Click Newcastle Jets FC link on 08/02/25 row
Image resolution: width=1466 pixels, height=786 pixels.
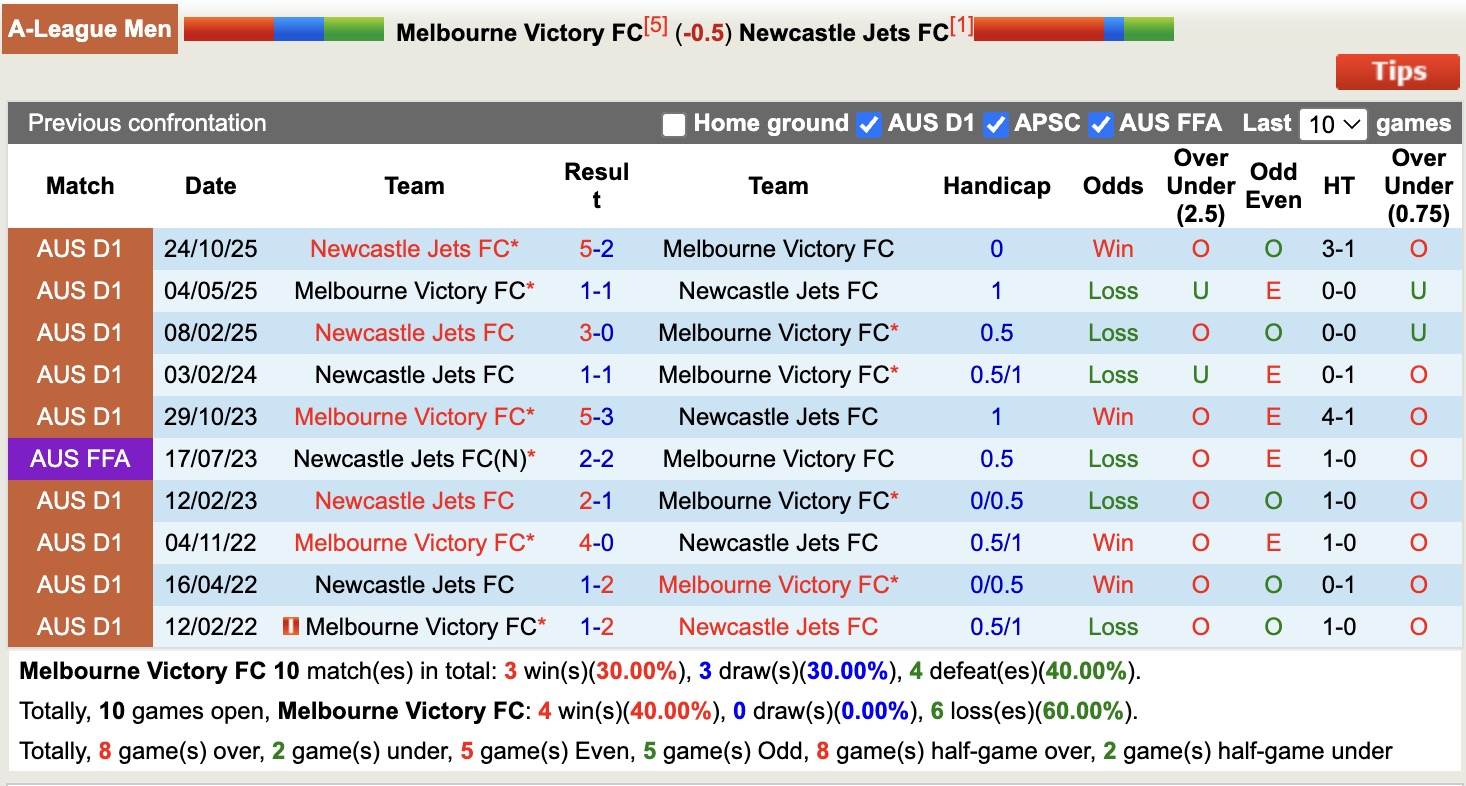pos(414,333)
